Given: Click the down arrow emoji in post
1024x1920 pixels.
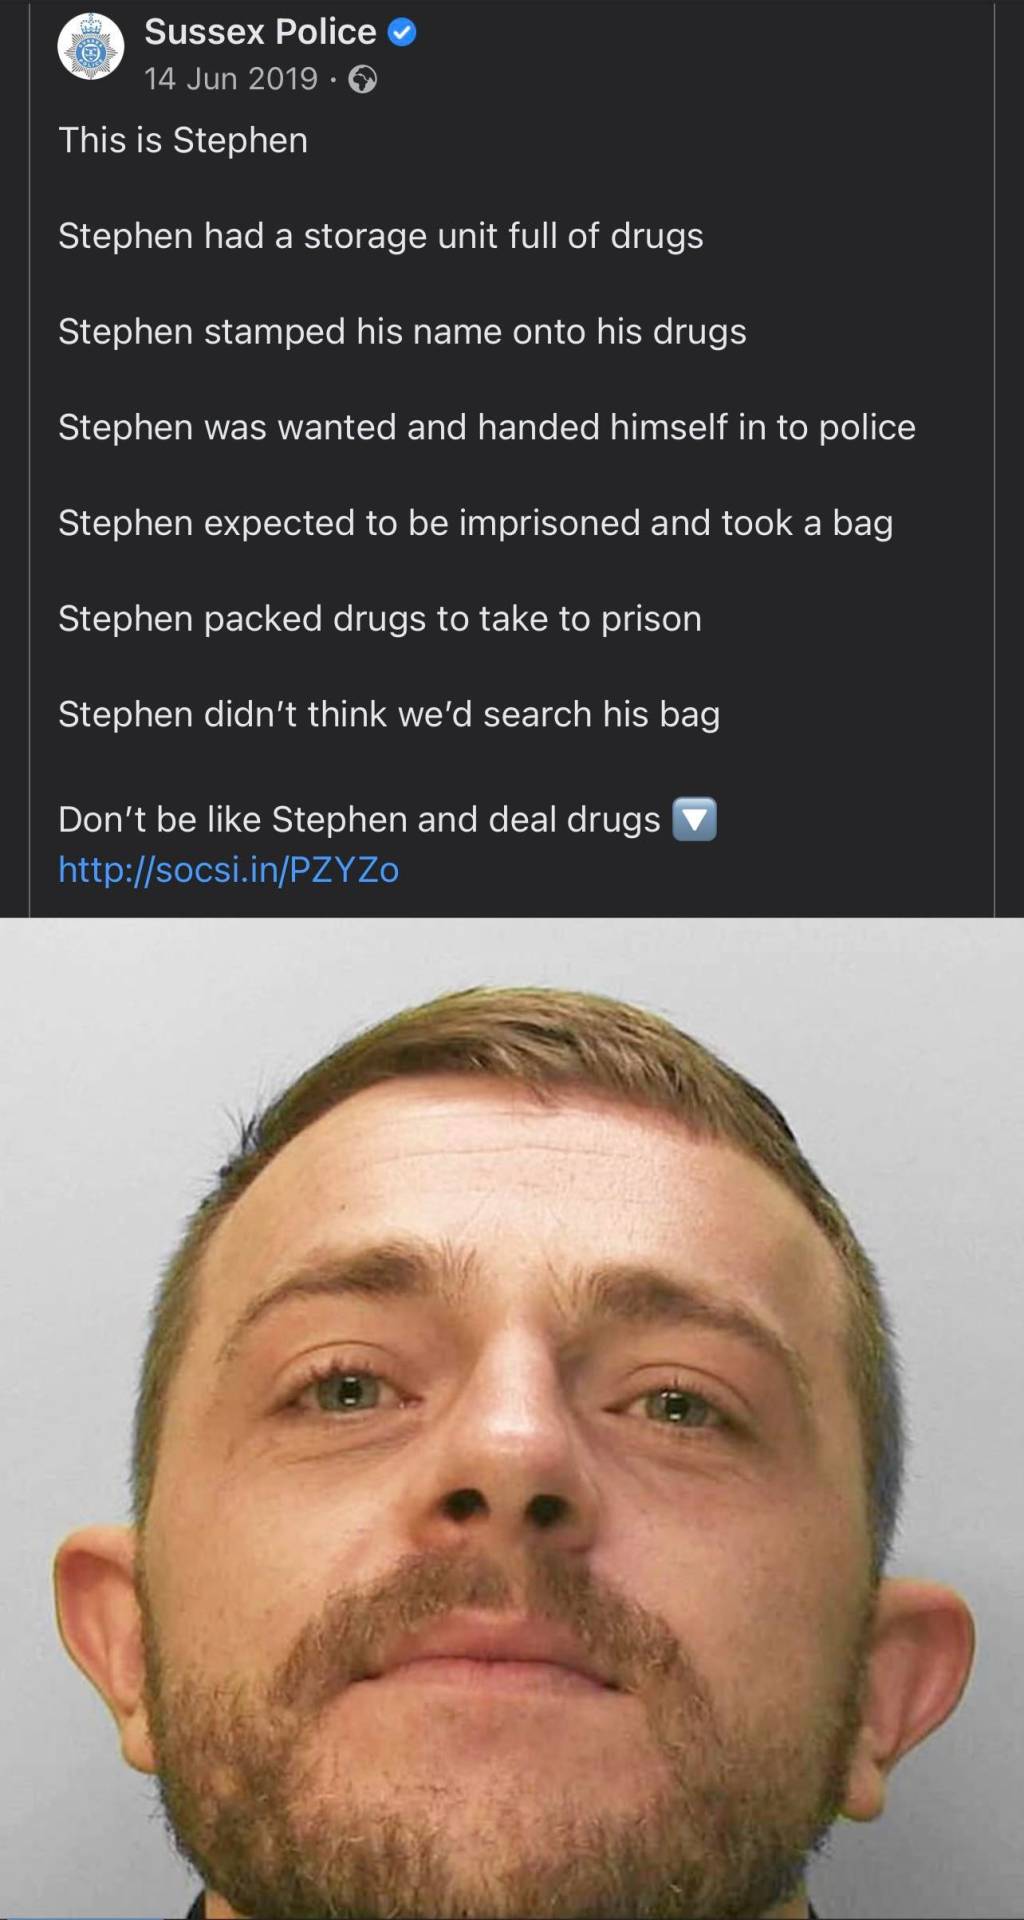Looking at the screenshot, I should 694,819.
